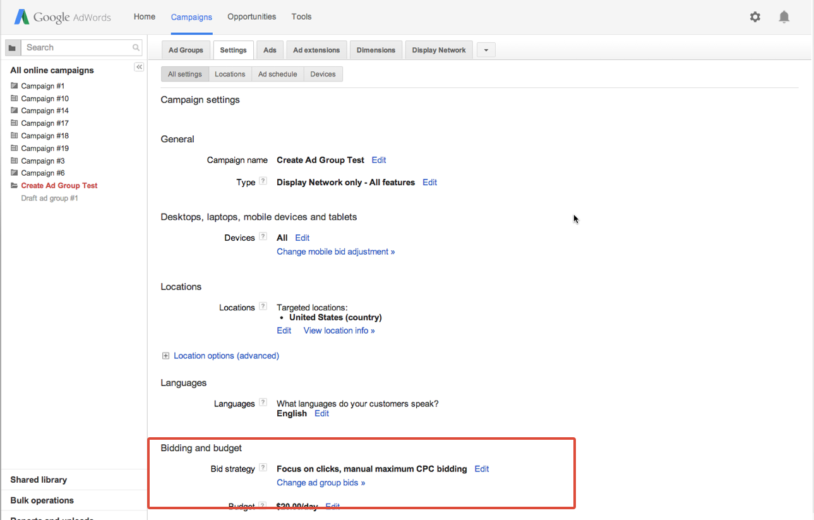Open help for Bid strategy
This screenshot has width=814, height=520.
(x=263, y=468)
